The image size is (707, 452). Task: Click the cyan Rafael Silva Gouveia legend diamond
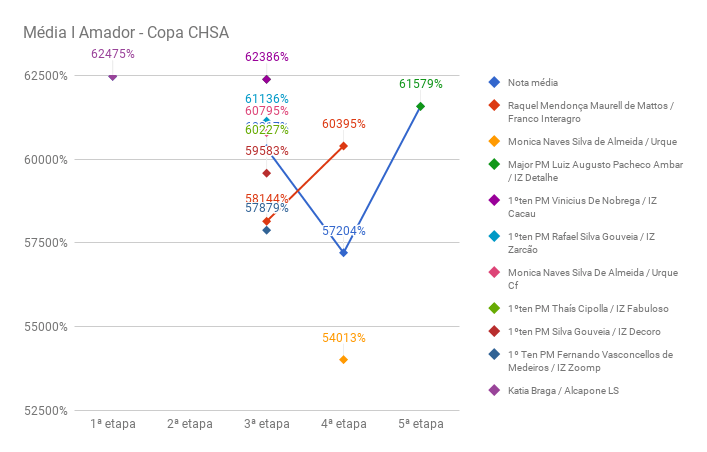click(494, 237)
